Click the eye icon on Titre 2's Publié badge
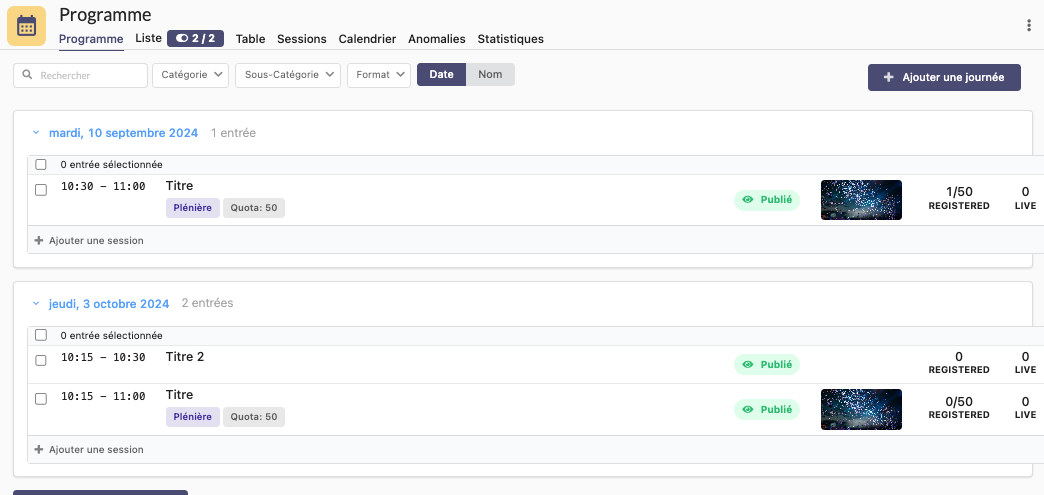Screen dimensions: 1044x495 748,365
